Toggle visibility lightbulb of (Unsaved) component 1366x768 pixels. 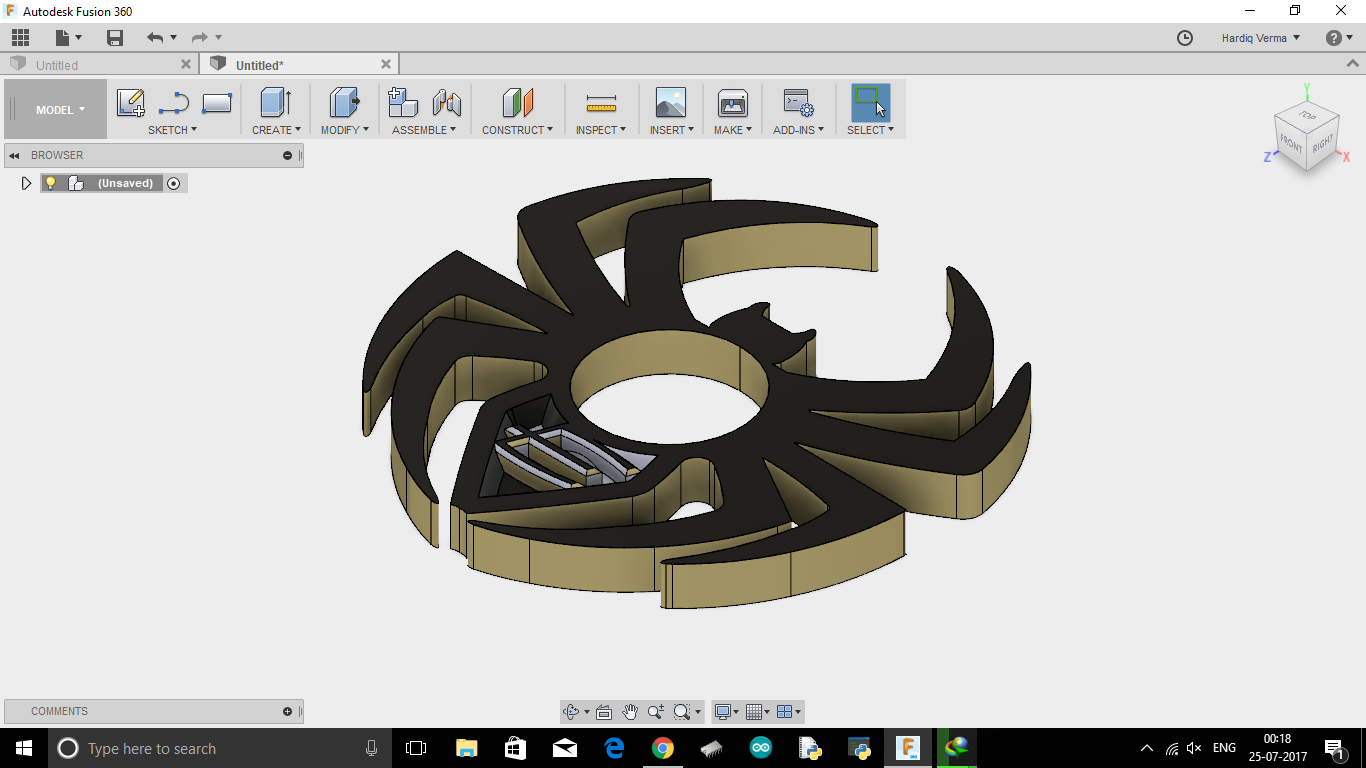coord(51,183)
